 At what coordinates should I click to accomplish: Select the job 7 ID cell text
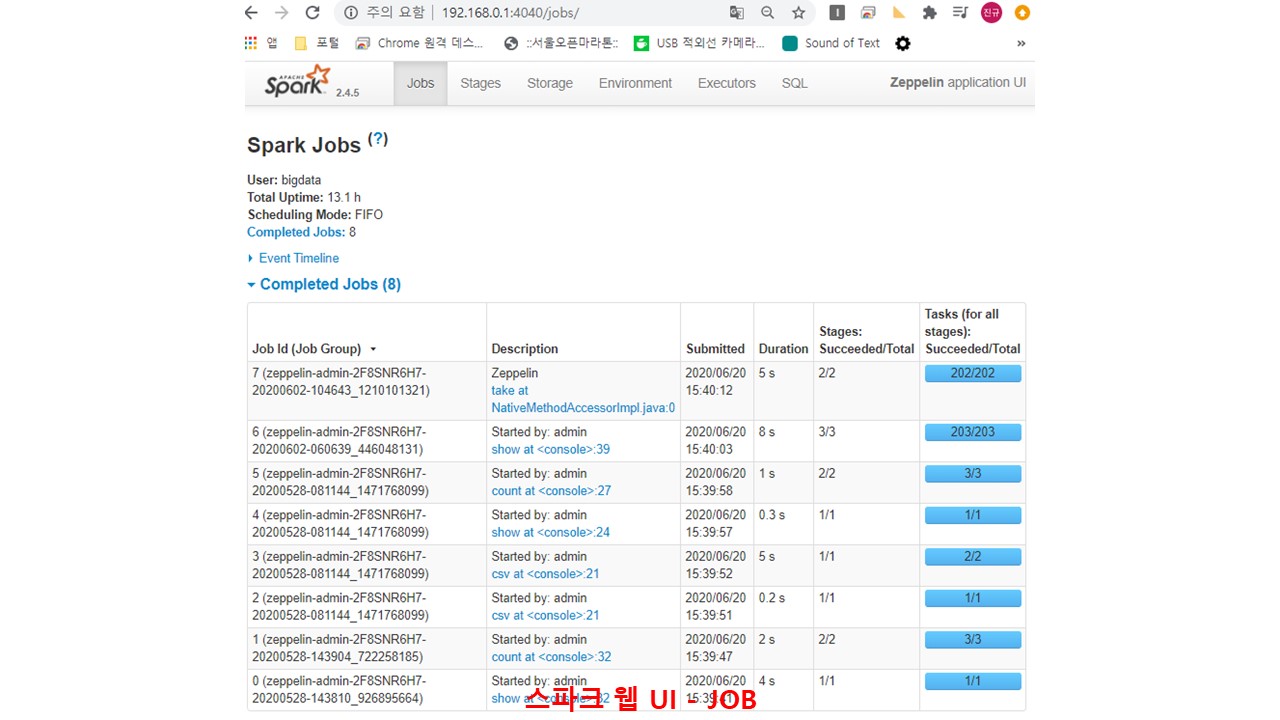340,382
